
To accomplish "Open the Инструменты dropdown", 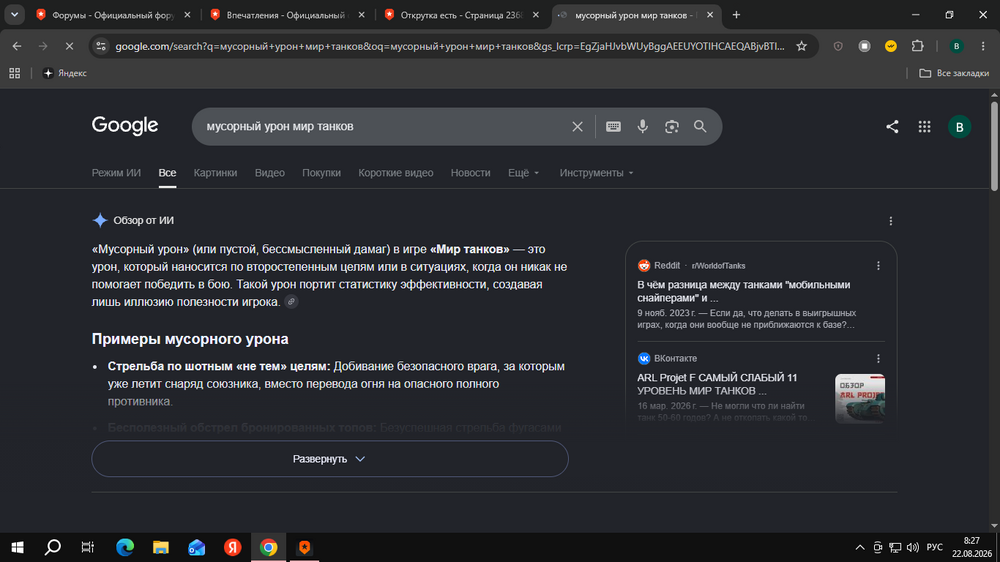I will pyautogui.click(x=596, y=173).
